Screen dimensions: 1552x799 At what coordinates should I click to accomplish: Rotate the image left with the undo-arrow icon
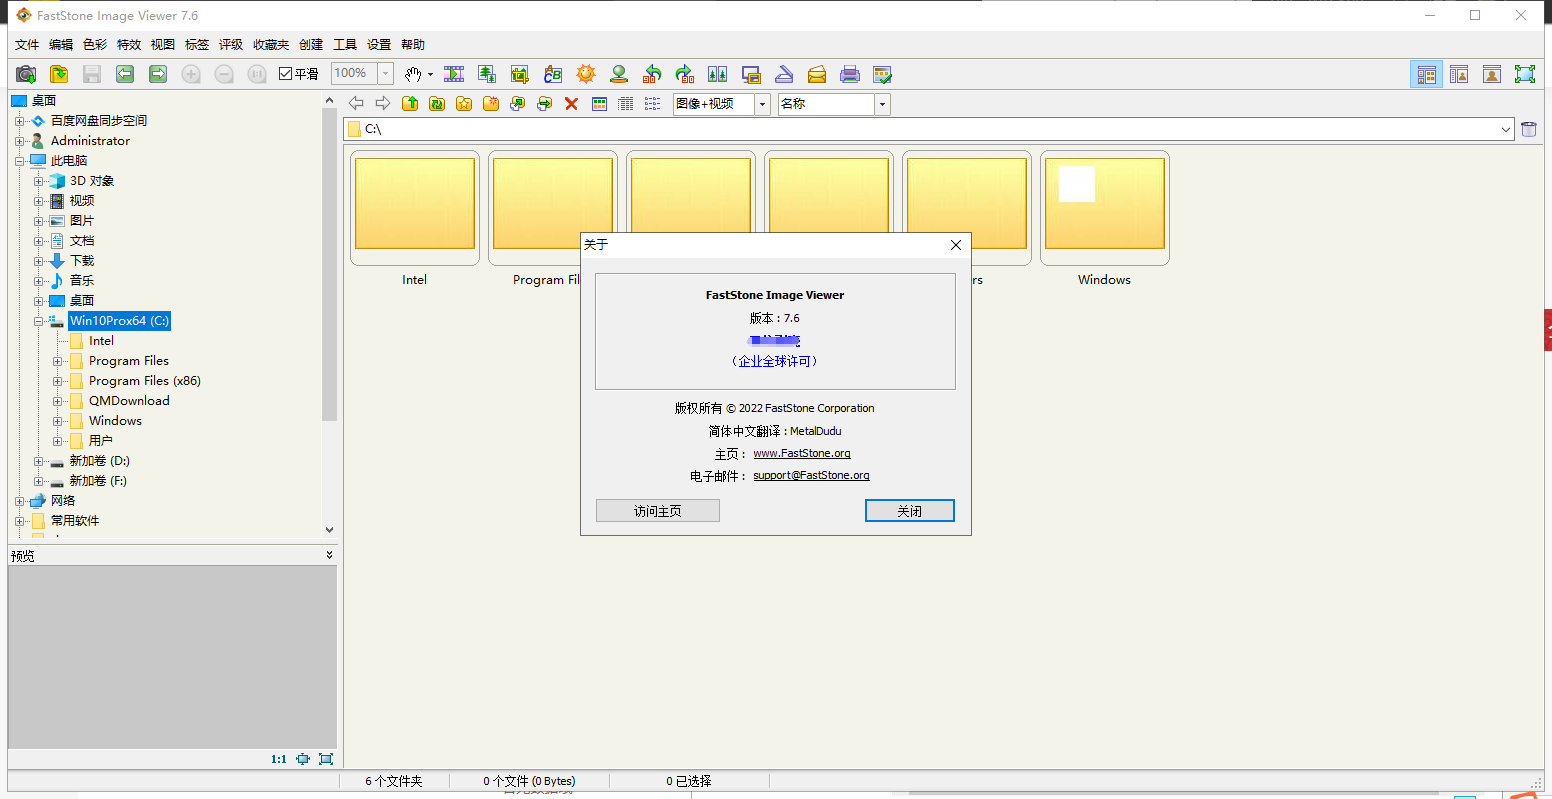[x=652, y=73]
